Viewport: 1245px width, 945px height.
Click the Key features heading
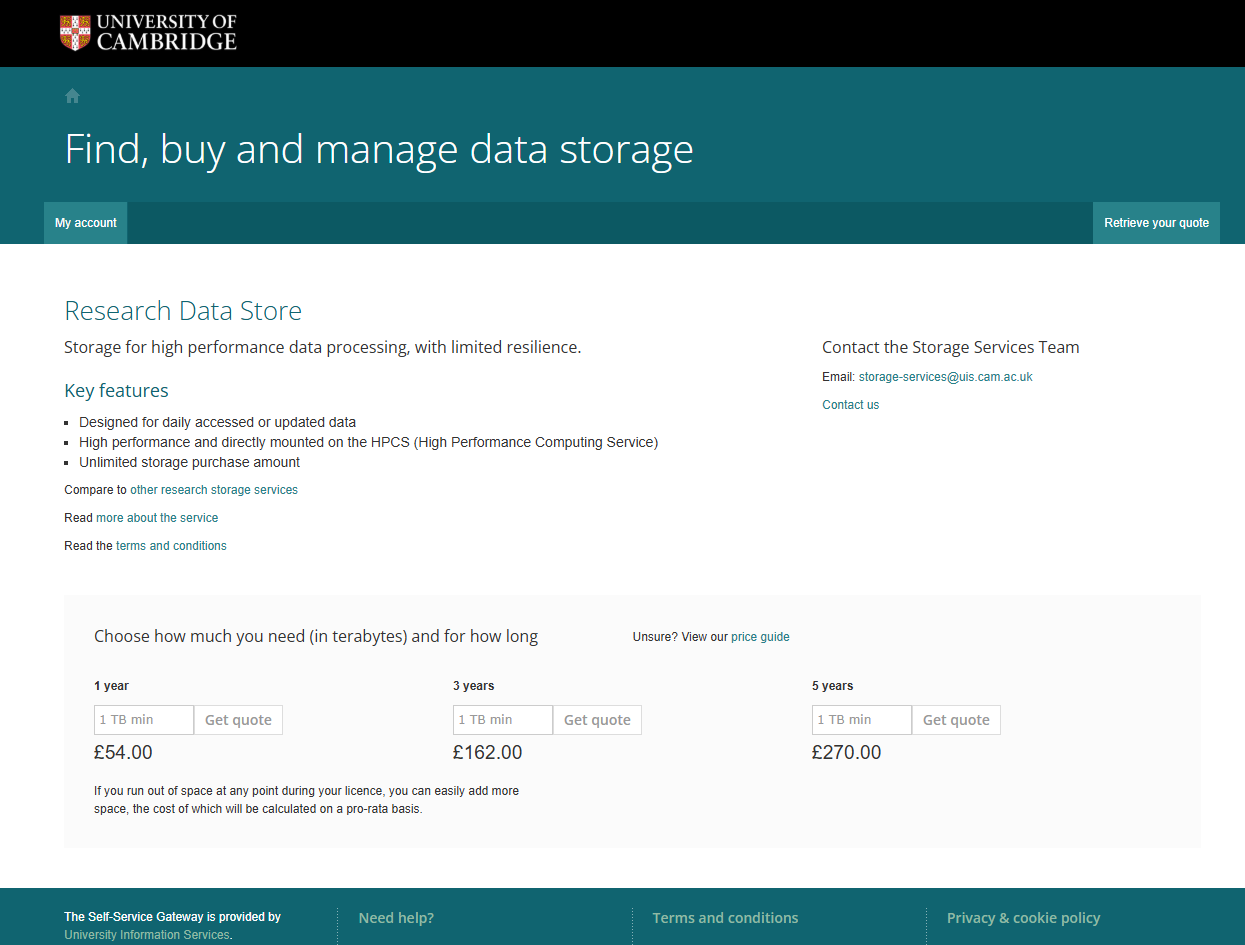click(116, 391)
